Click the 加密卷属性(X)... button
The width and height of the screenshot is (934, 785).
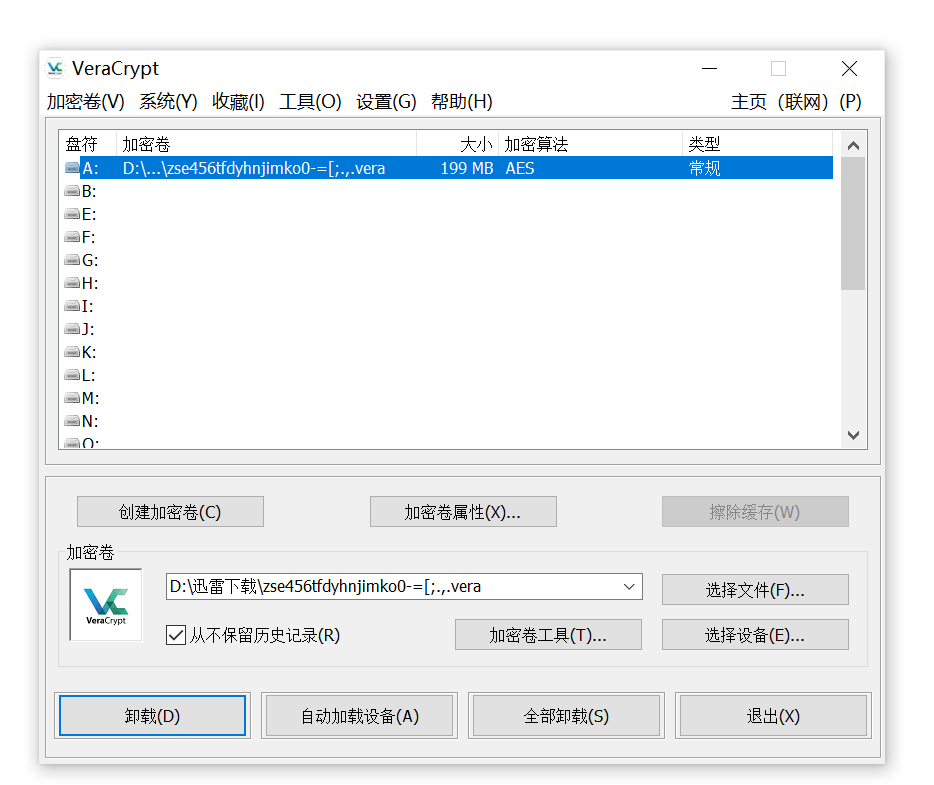pyautogui.click(x=463, y=512)
